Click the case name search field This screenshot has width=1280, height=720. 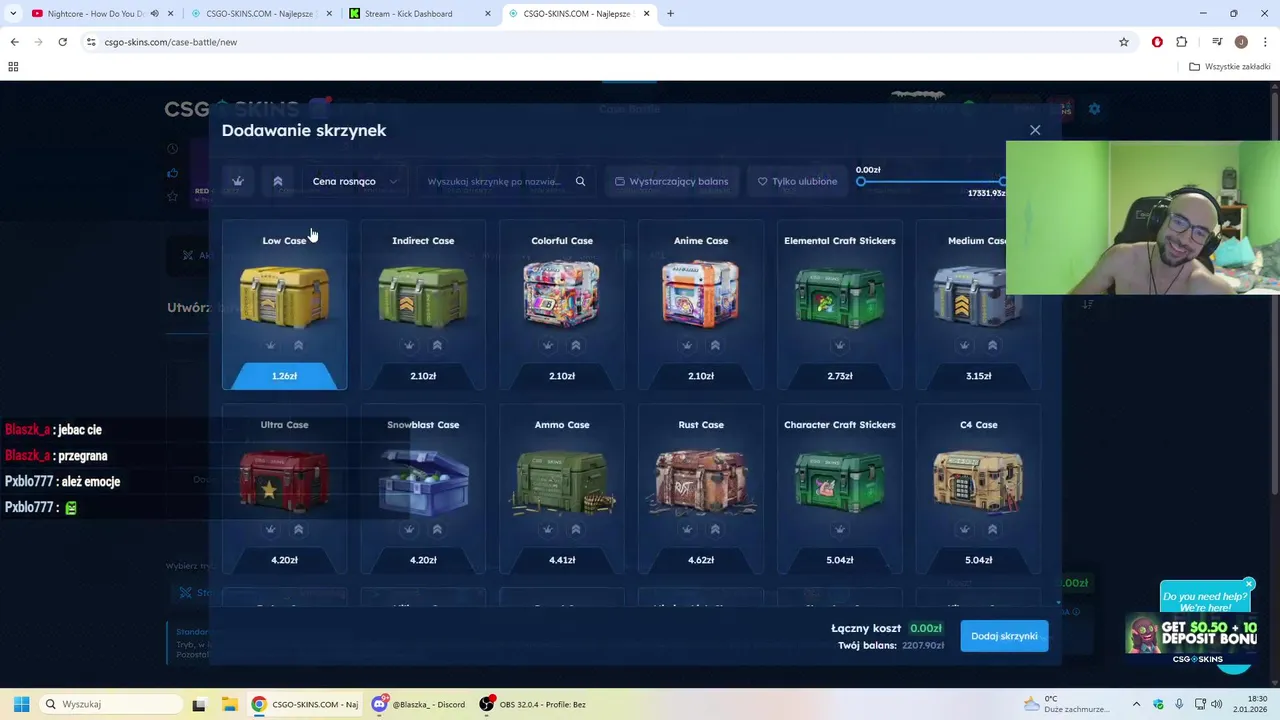494,181
